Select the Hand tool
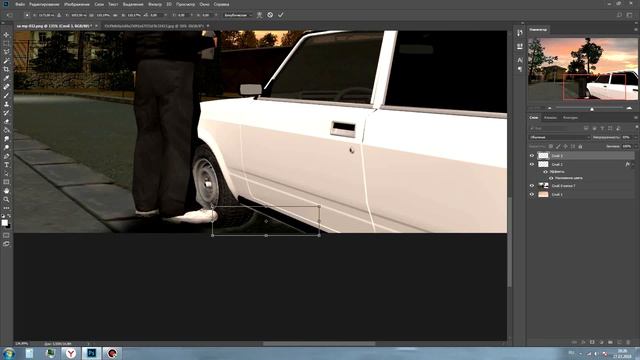The height and width of the screenshot is (360, 640). pyautogui.click(x=6, y=191)
